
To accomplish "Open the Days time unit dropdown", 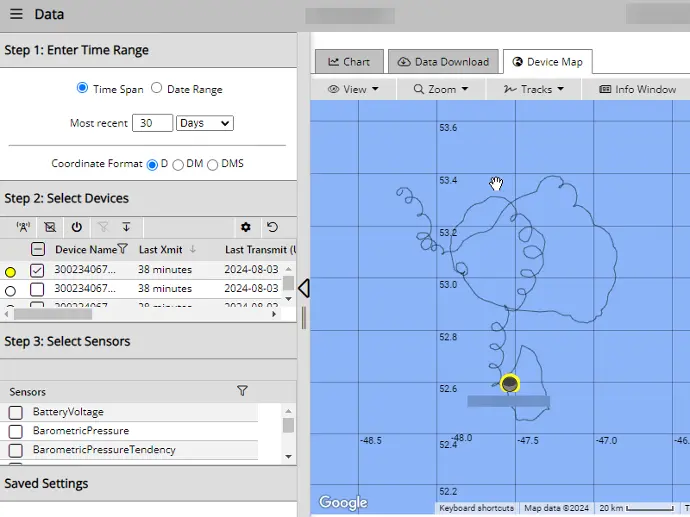I will click(x=204, y=123).
